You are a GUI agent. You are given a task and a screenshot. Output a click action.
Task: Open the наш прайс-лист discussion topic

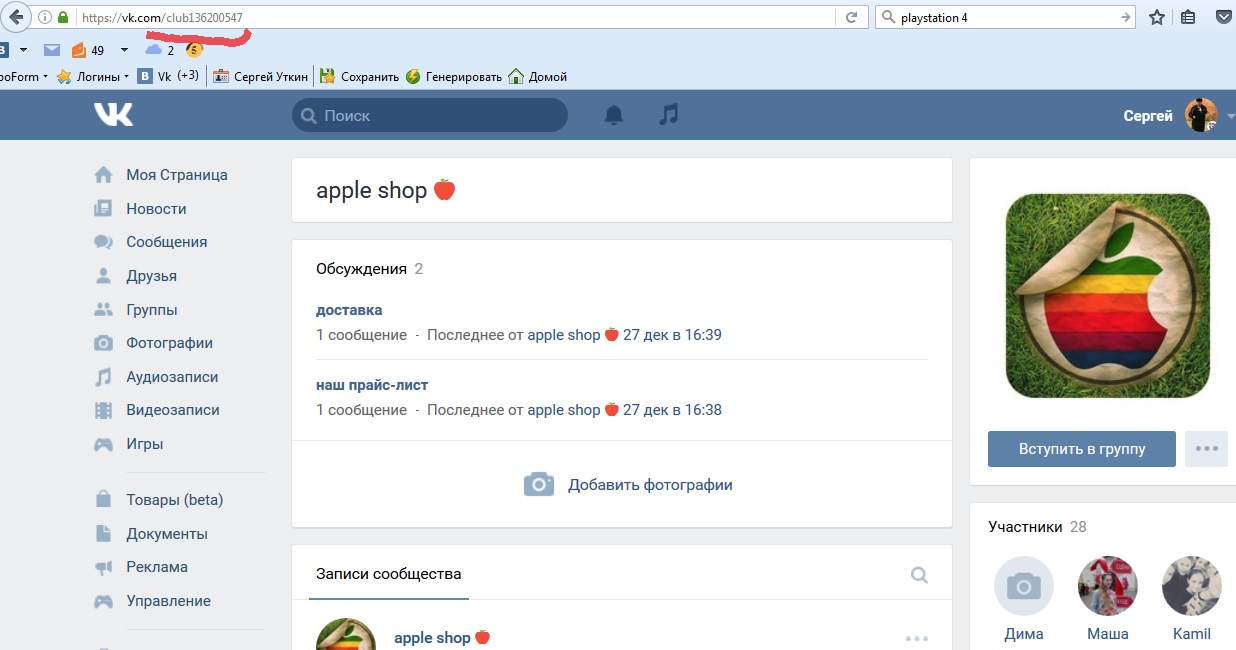(x=372, y=385)
